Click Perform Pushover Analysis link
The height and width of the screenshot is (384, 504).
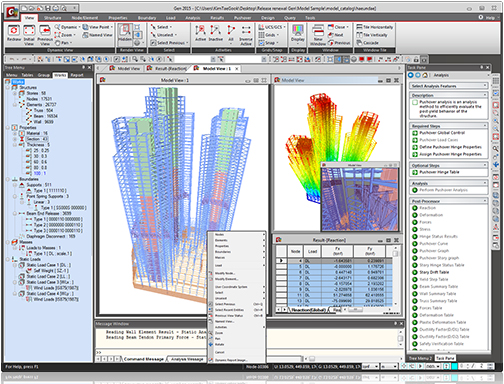pos(443,190)
